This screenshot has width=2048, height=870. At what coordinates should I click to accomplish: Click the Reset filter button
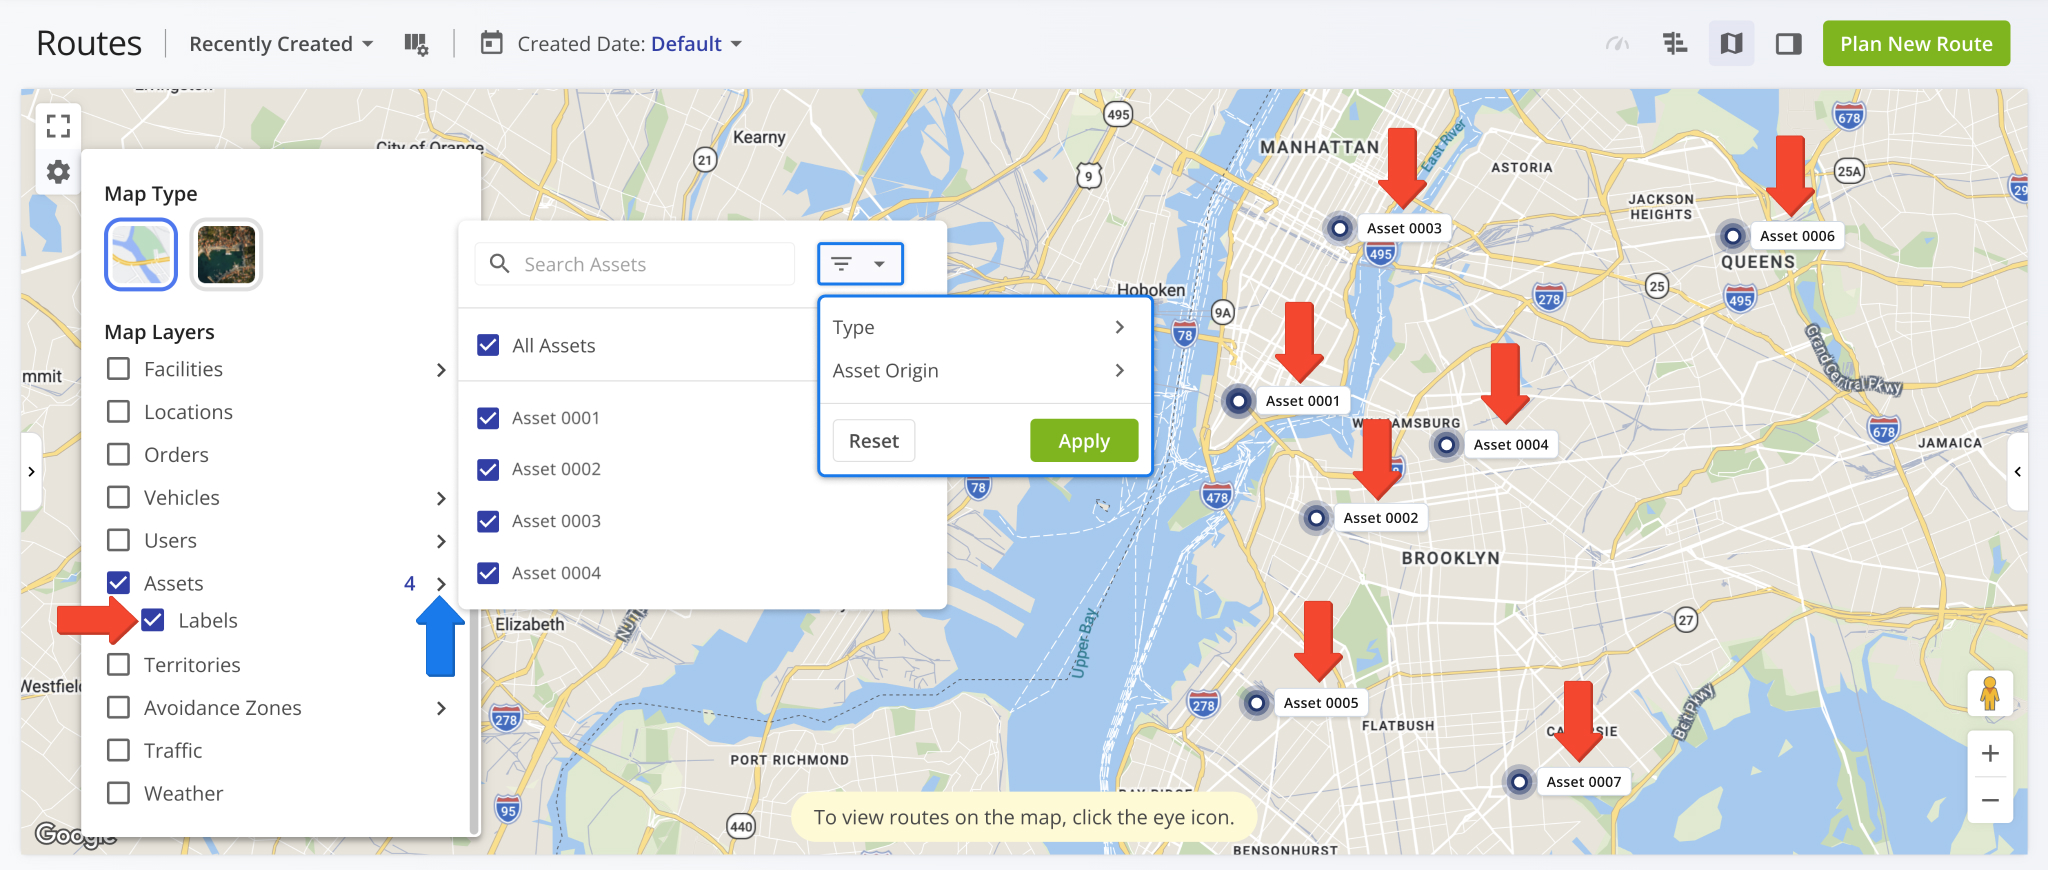click(874, 441)
